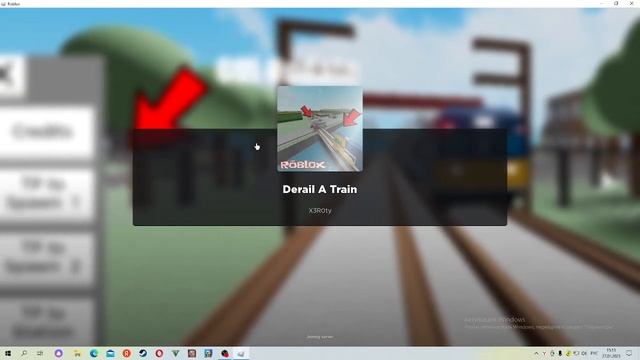Open Microsoft Edge from taskbar
The image size is (640, 360).
coord(94,353)
